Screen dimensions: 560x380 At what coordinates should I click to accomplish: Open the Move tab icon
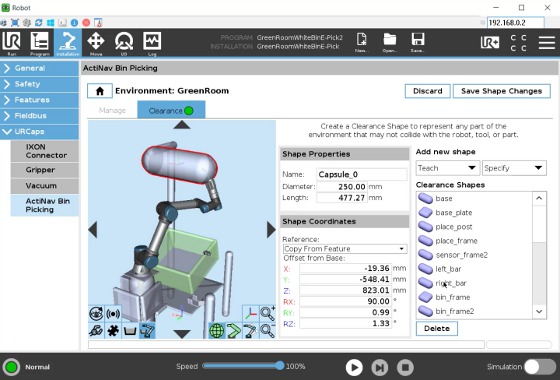[x=96, y=43]
